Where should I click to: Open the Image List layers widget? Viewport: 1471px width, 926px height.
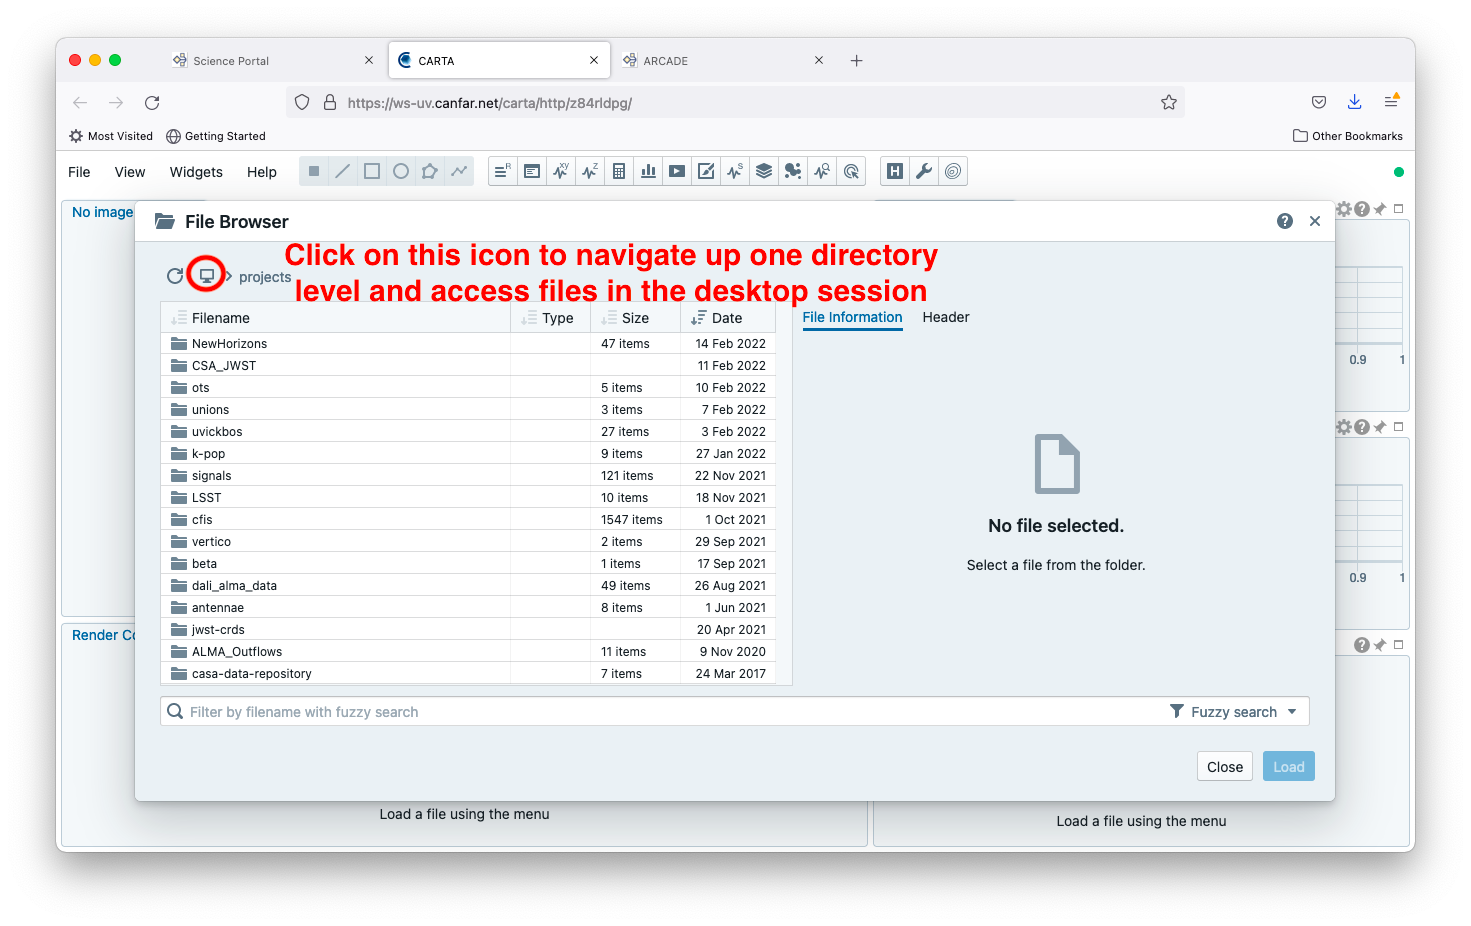764,171
